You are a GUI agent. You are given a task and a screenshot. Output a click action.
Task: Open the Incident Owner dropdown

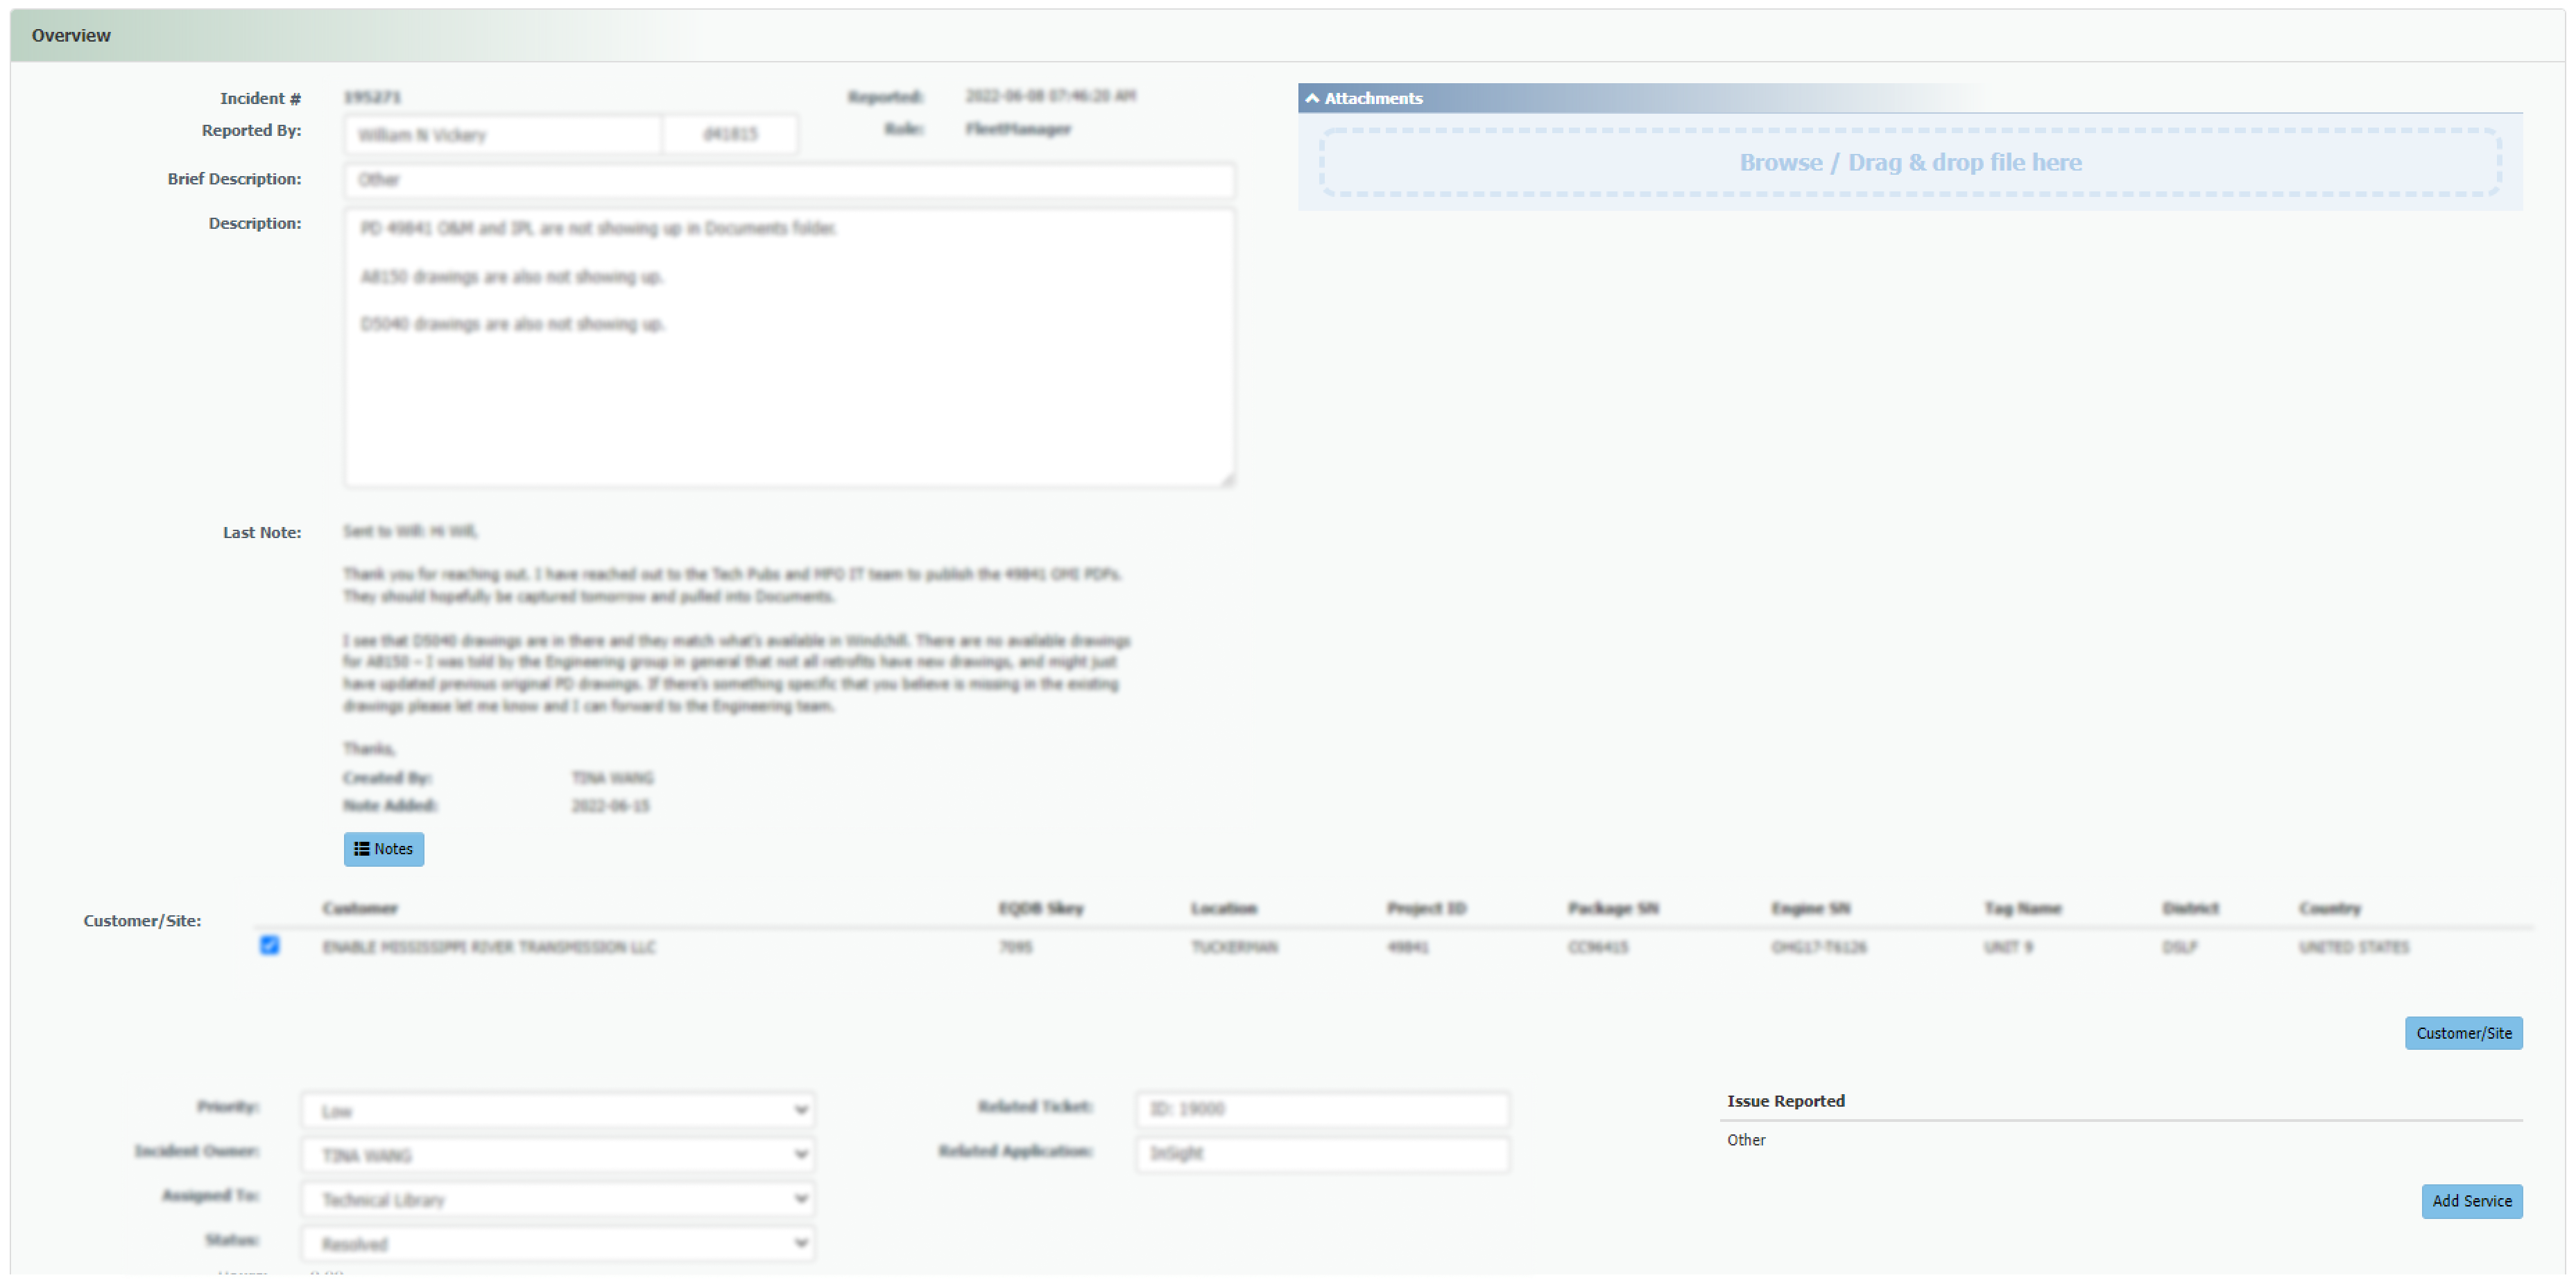(557, 1155)
